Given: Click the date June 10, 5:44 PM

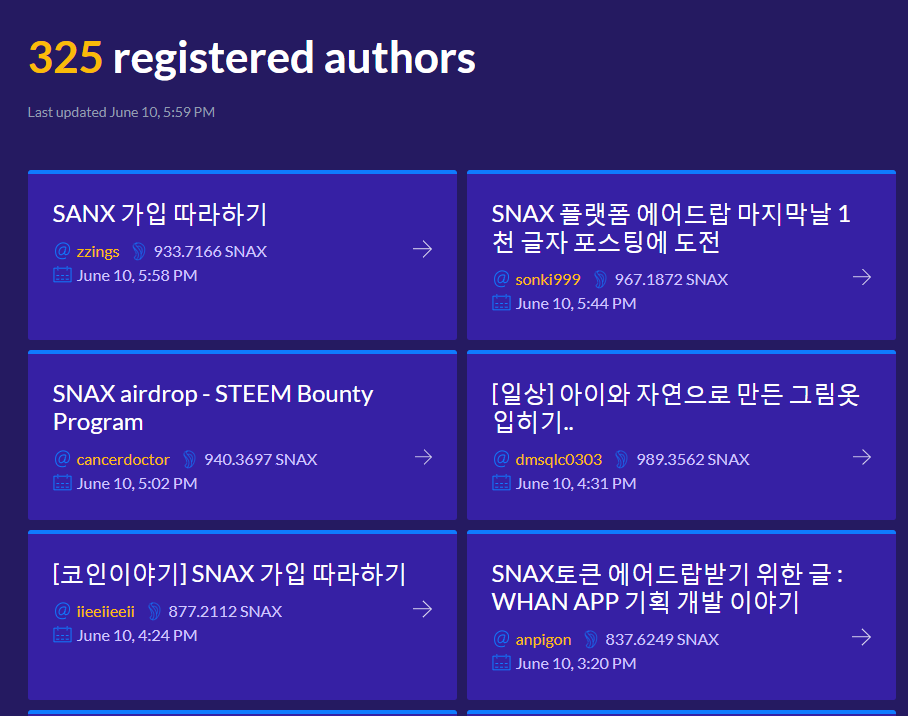Looking at the screenshot, I should click(576, 303).
